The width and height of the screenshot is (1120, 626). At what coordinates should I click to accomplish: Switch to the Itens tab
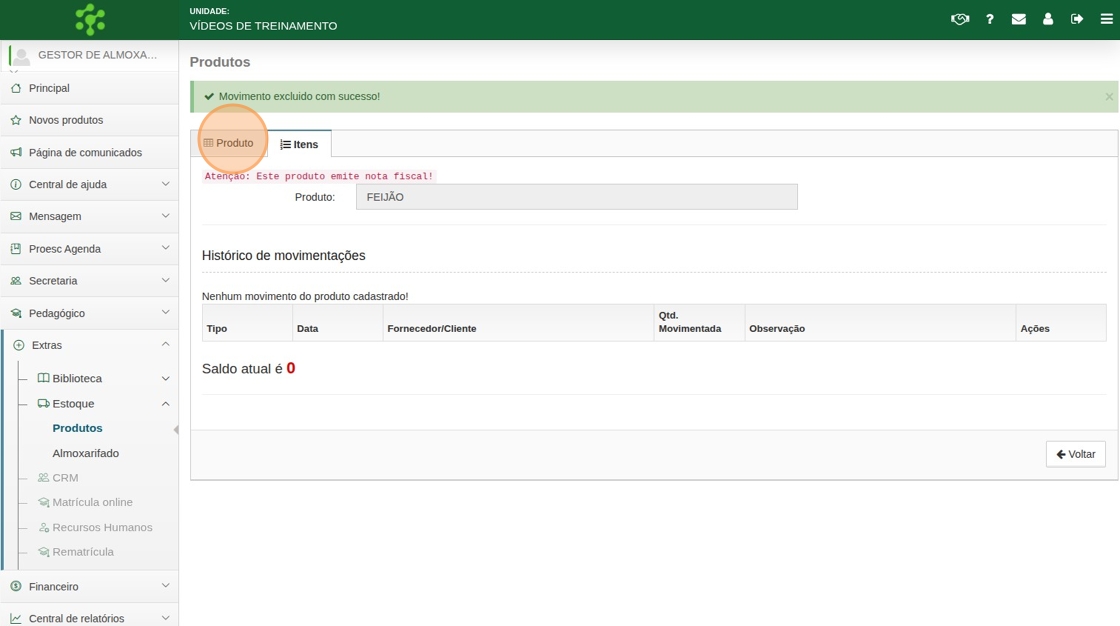(299, 144)
